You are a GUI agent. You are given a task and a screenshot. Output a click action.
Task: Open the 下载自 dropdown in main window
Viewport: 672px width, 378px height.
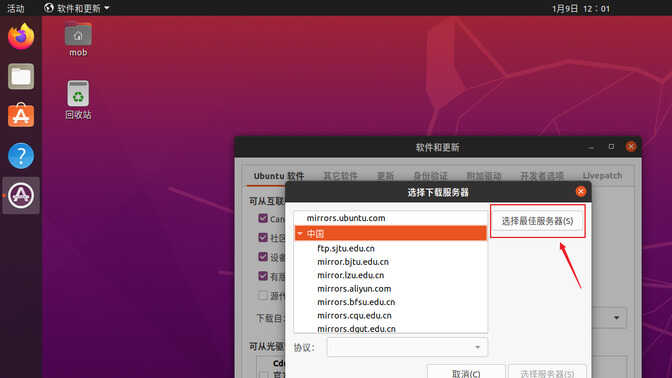[616, 318]
